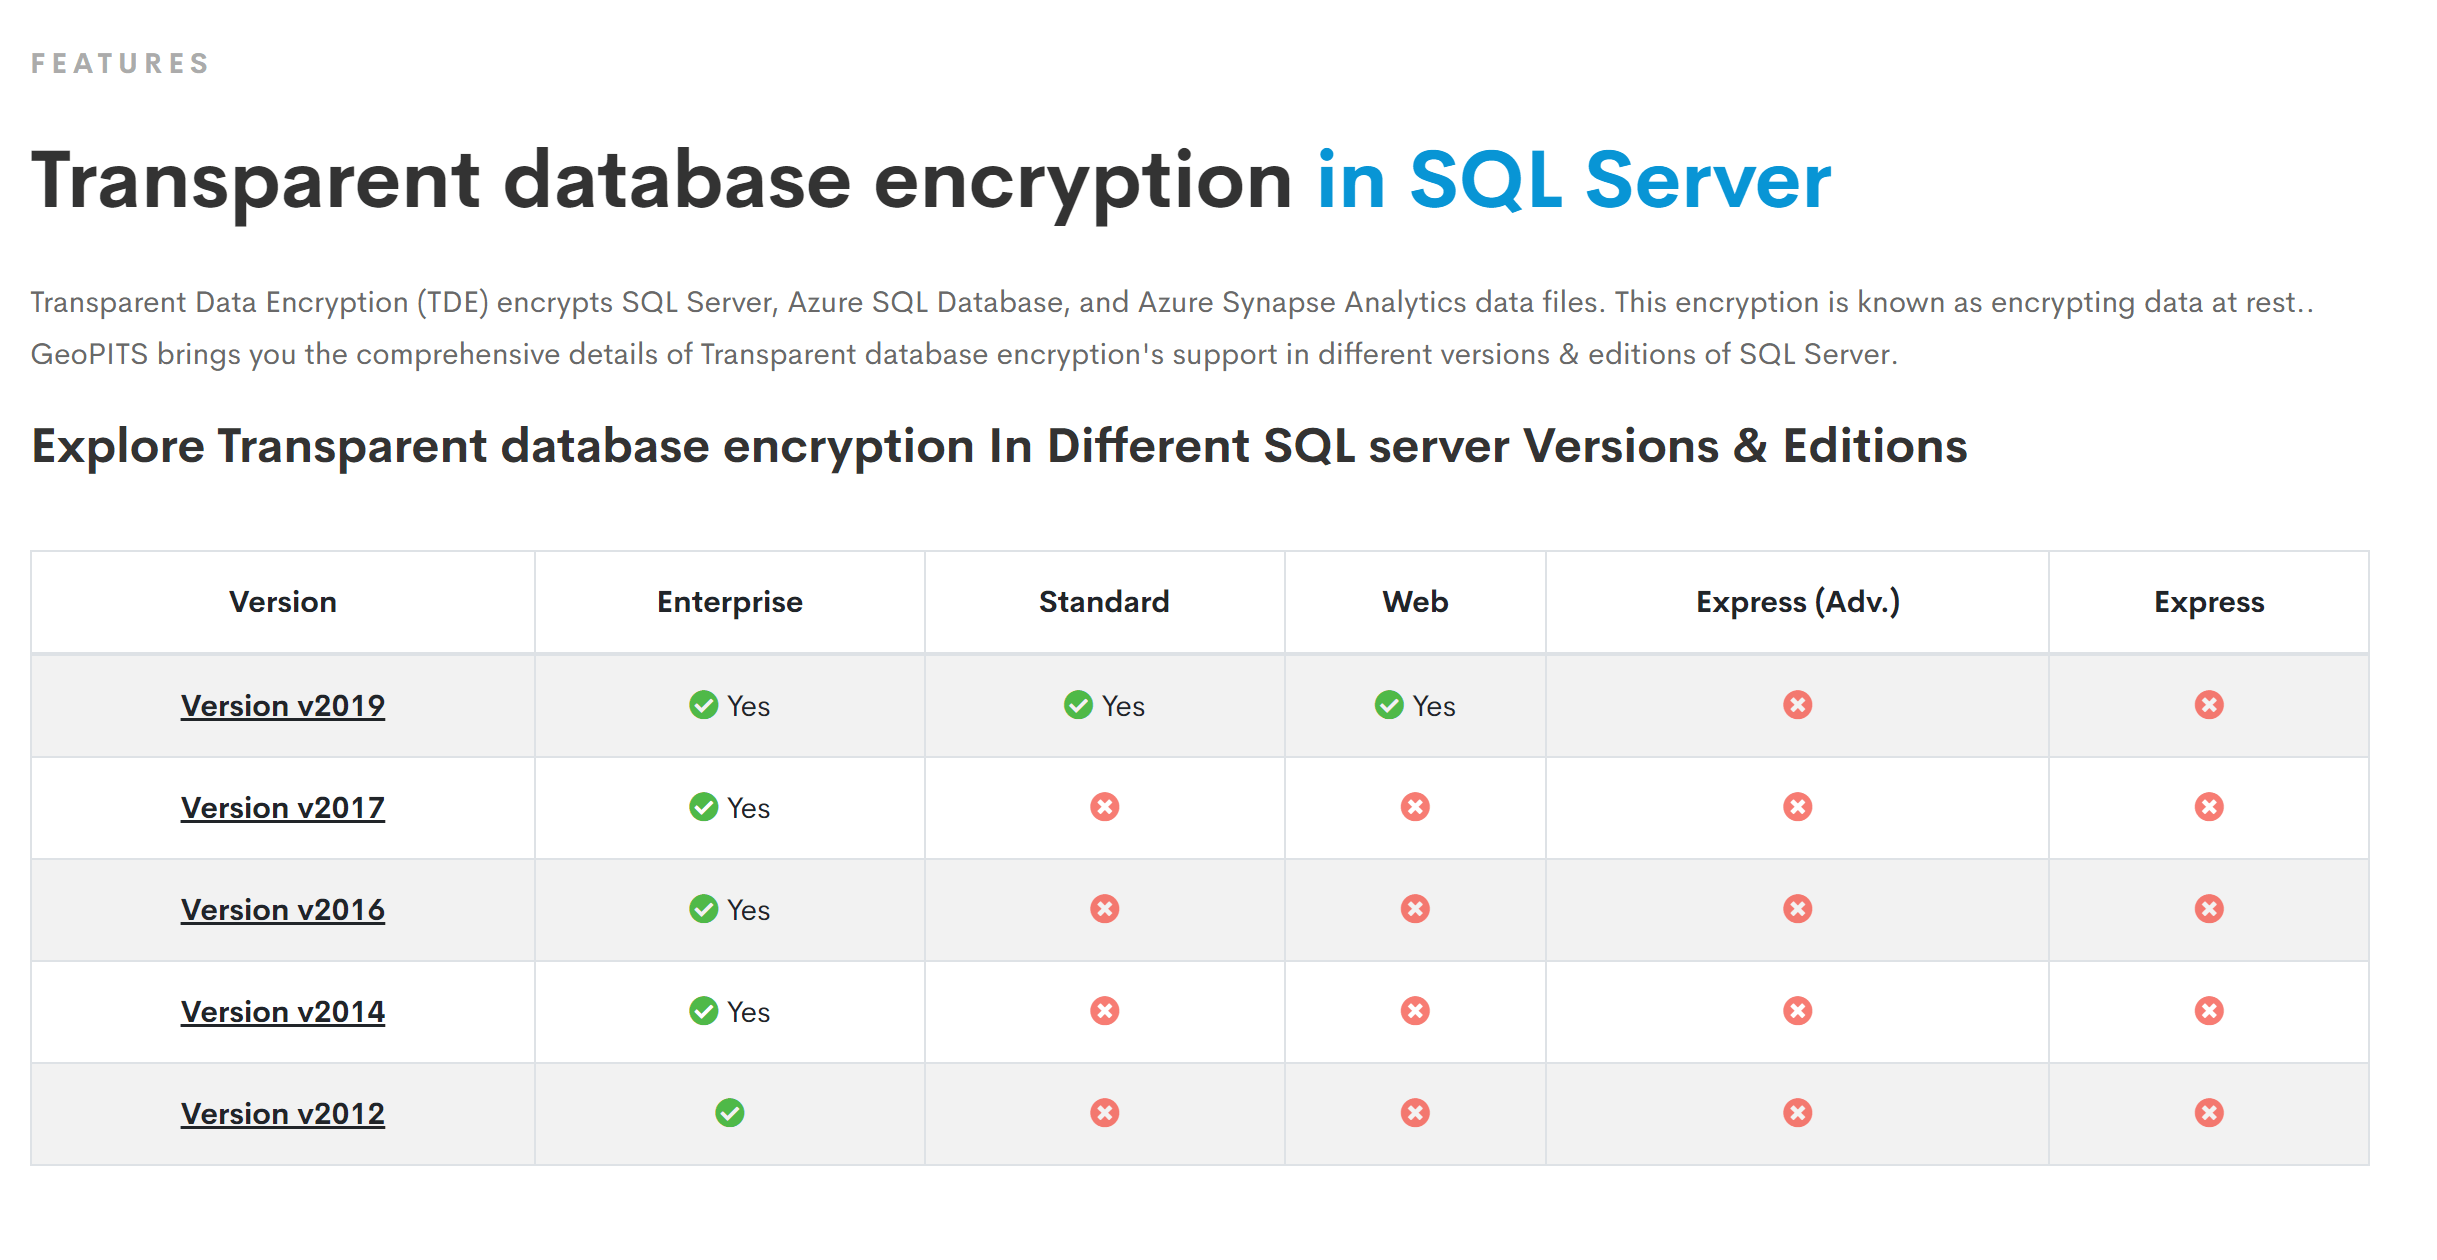Click red cross for v2012 Express (Adv.)
Screen dimensions: 2437x1260
click(1797, 1113)
